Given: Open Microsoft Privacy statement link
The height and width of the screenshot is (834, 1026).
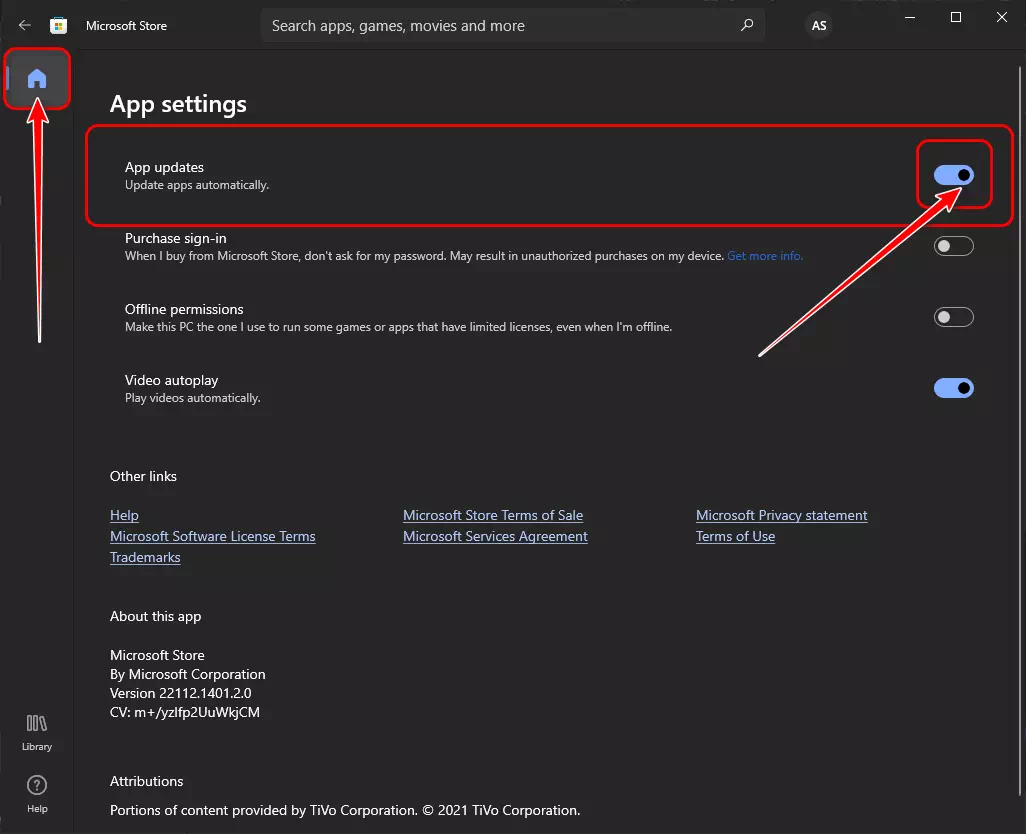Looking at the screenshot, I should point(781,515).
